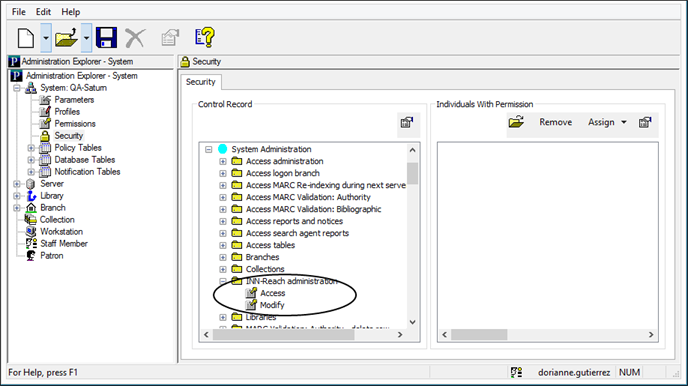The height and width of the screenshot is (386, 688).
Task: Click the properties icon next to Assign
Action: tap(645, 122)
